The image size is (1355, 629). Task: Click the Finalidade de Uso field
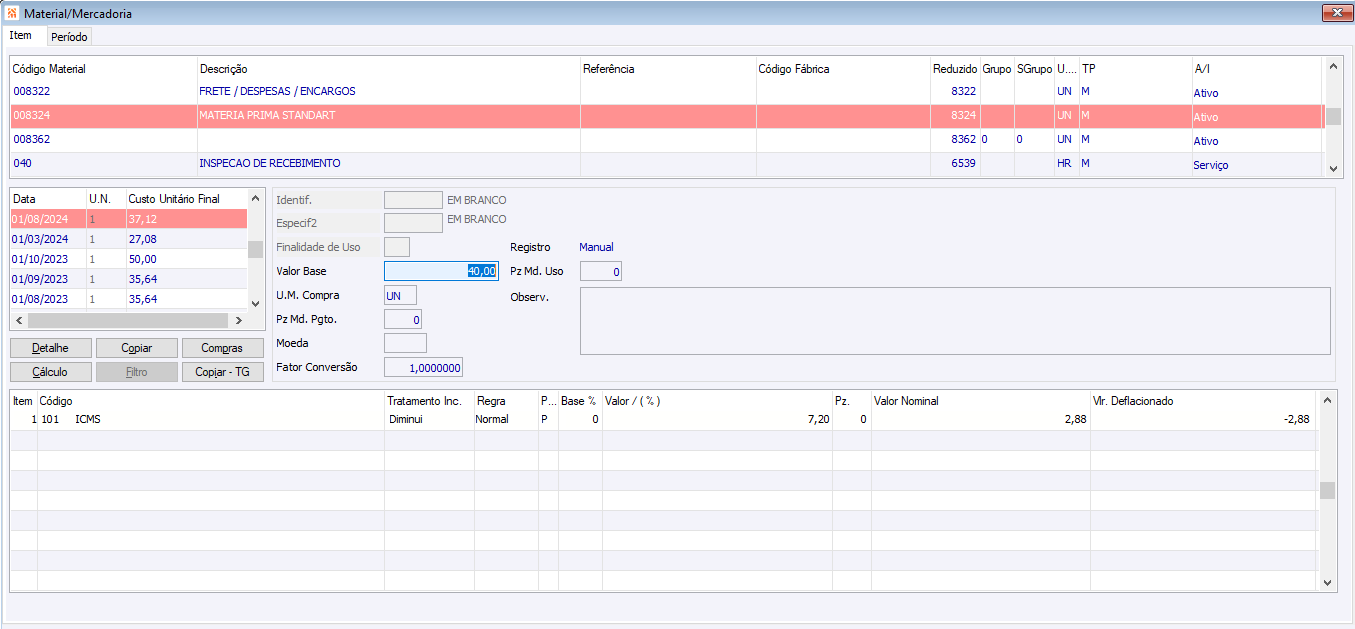(x=397, y=247)
